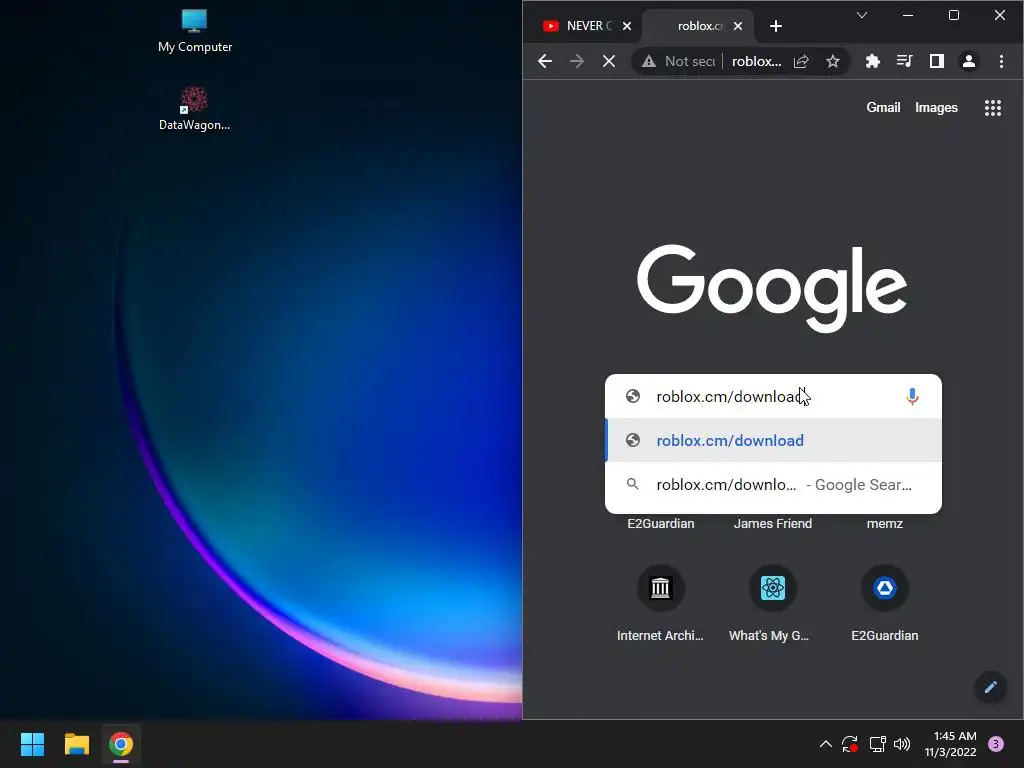Open DataWagon desktop shortcut
This screenshot has height=768, width=1024.
click(x=194, y=109)
